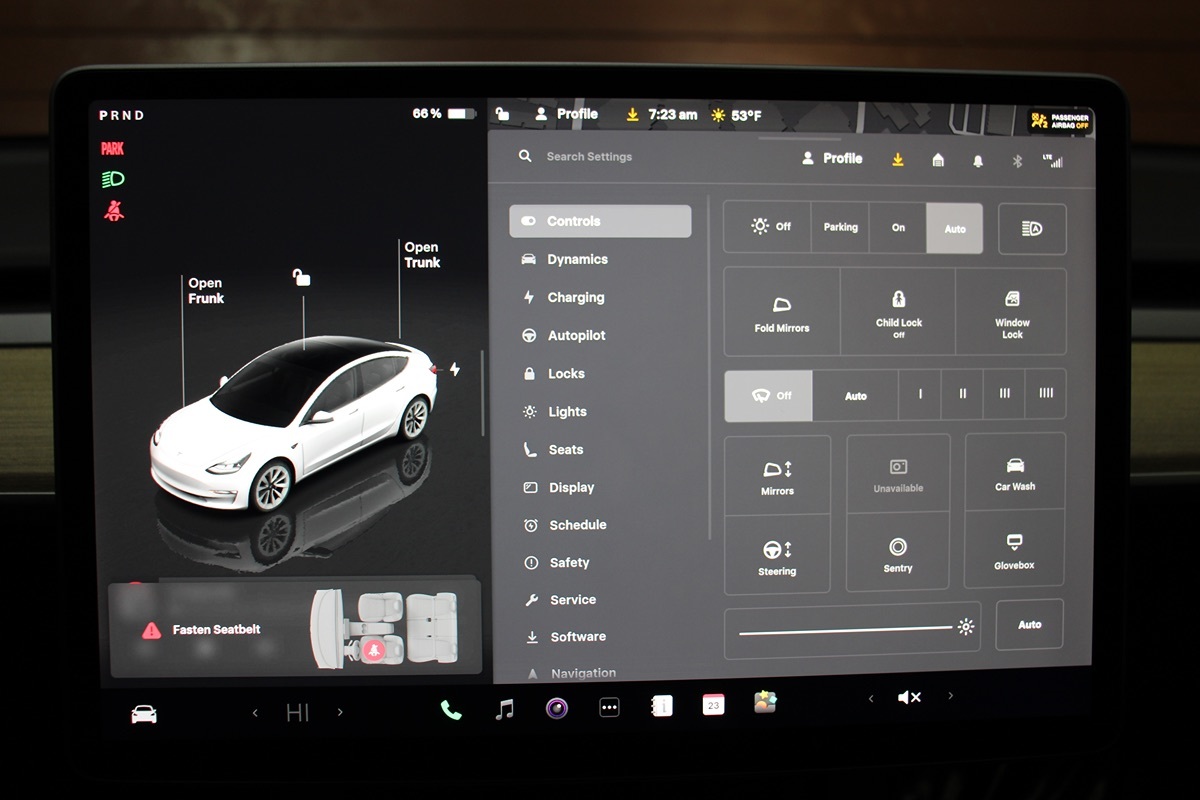The height and width of the screenshot is (800, 1200).
Task: Tap the Sentry mode icon
Action: (x=898, y=553)
